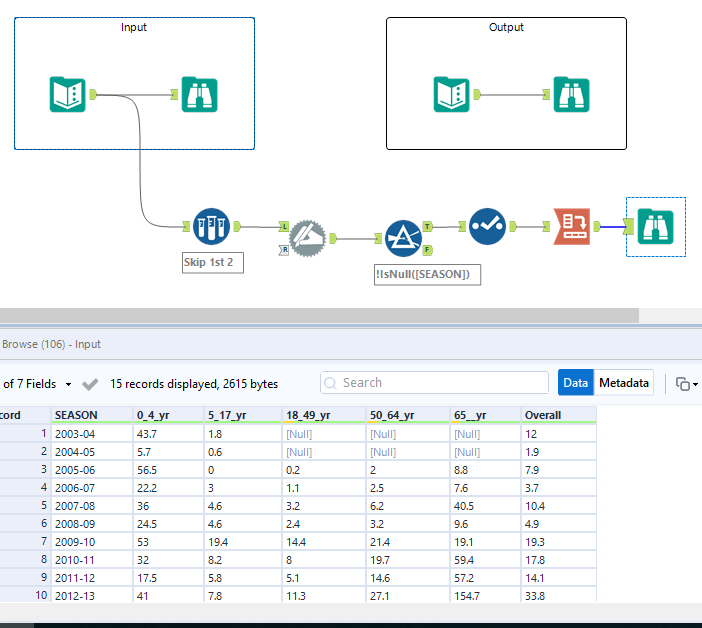This screenshot has width=702, height=628.
Task: Click the 59.4 value in 65__yr column
Action: [485, 560]
